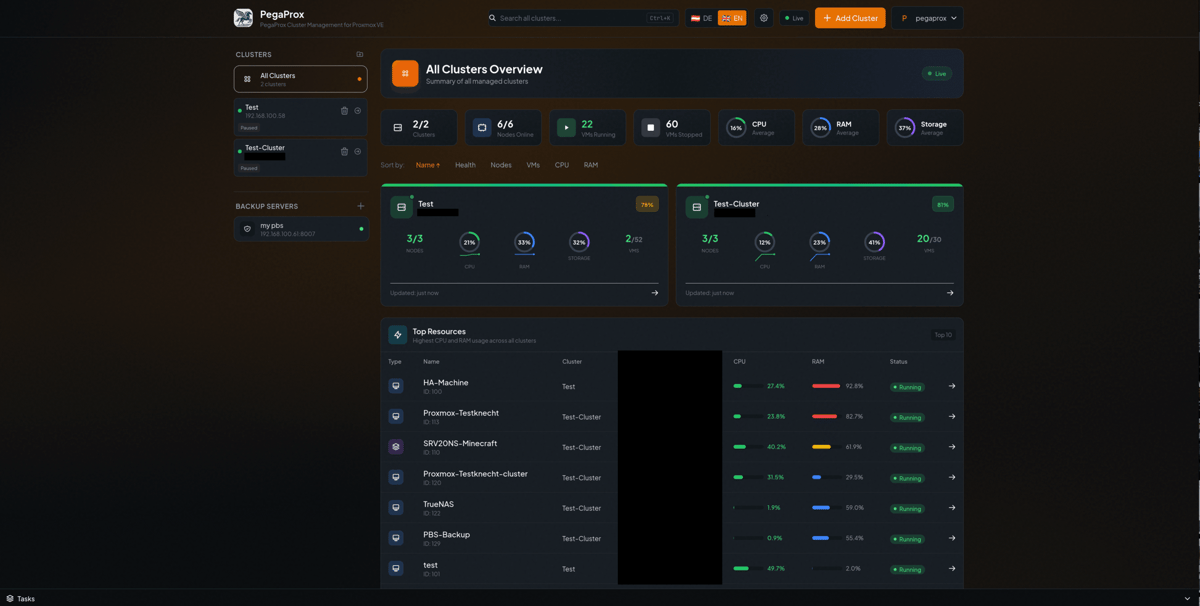Image resolution: width=1200 pixels, height=606 pixels.
Task: Open the pegaprox user dropdown
Action: (928, 18)
